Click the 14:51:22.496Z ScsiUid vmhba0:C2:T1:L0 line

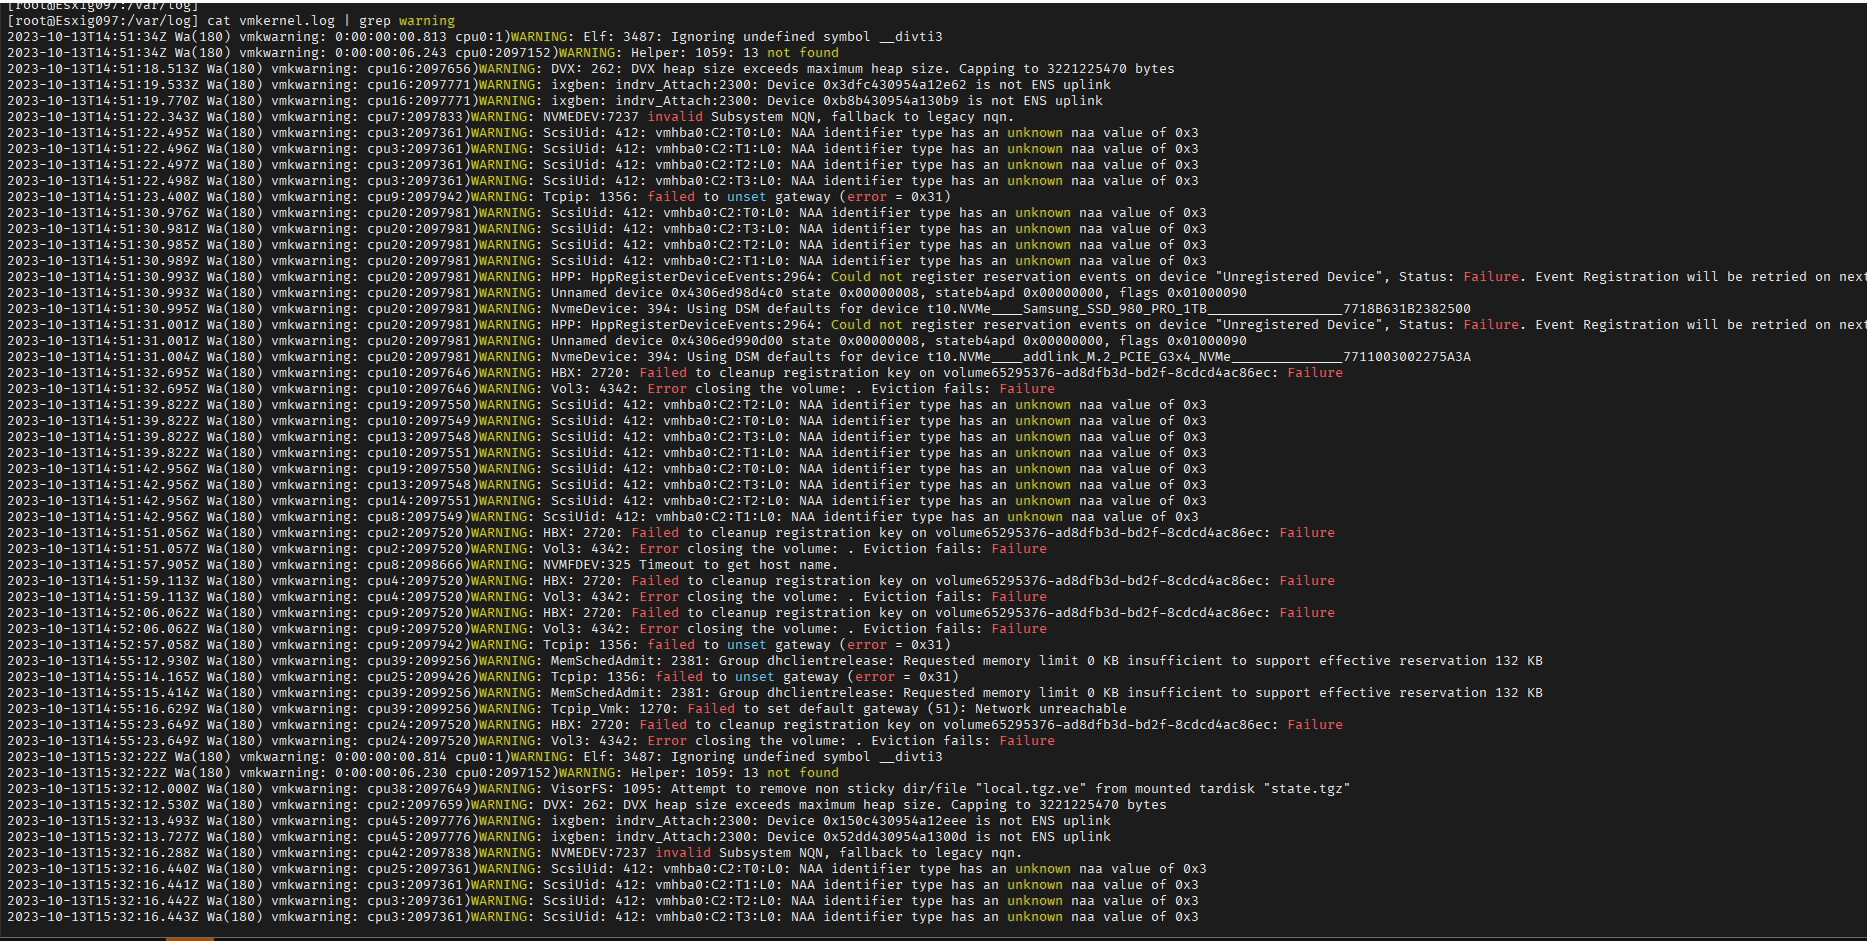point(603,149)
